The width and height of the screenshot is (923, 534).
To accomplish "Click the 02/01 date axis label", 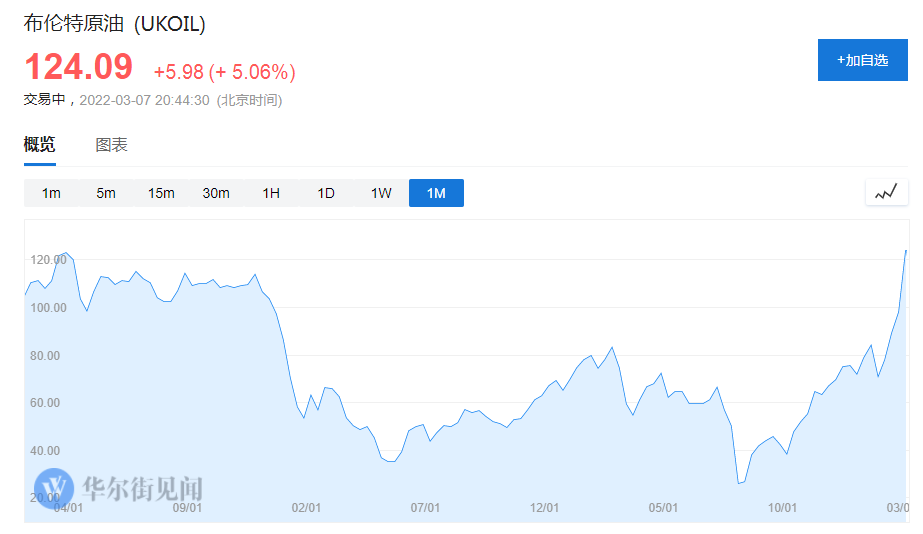I will point(306,508).
